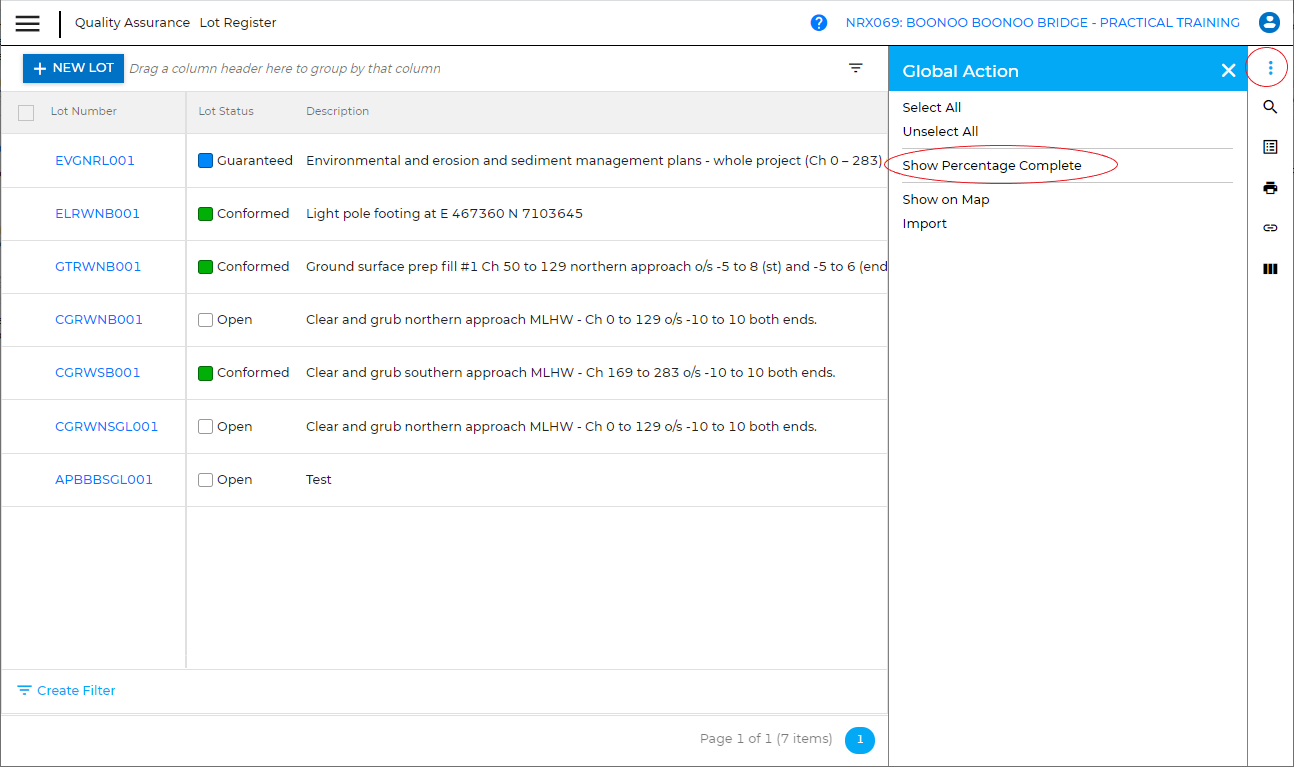Viewport: 1294px width, 767px height.
Task: Close the Global Action panel
Action: pyautogui.click(x=1228, y=70)
